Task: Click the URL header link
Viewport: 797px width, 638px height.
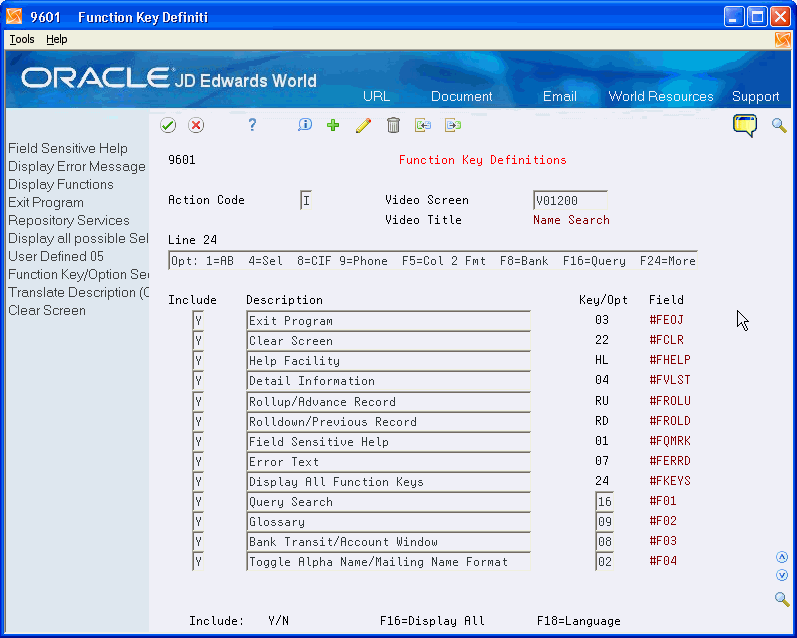Action: point(376,96)
